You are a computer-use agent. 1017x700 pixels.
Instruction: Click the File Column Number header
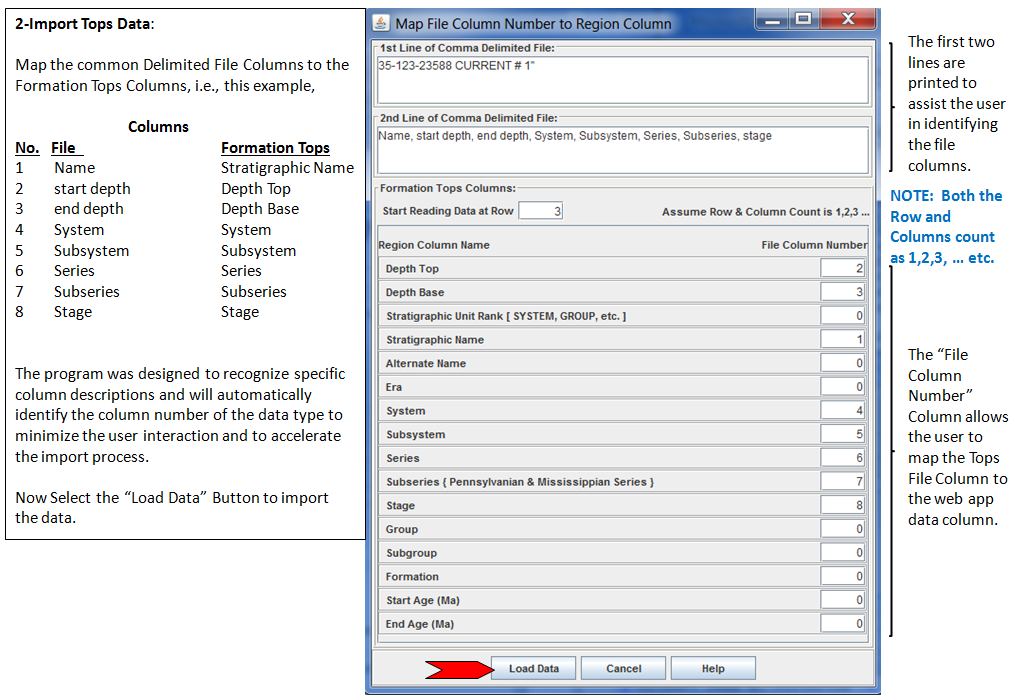[814, 245]
